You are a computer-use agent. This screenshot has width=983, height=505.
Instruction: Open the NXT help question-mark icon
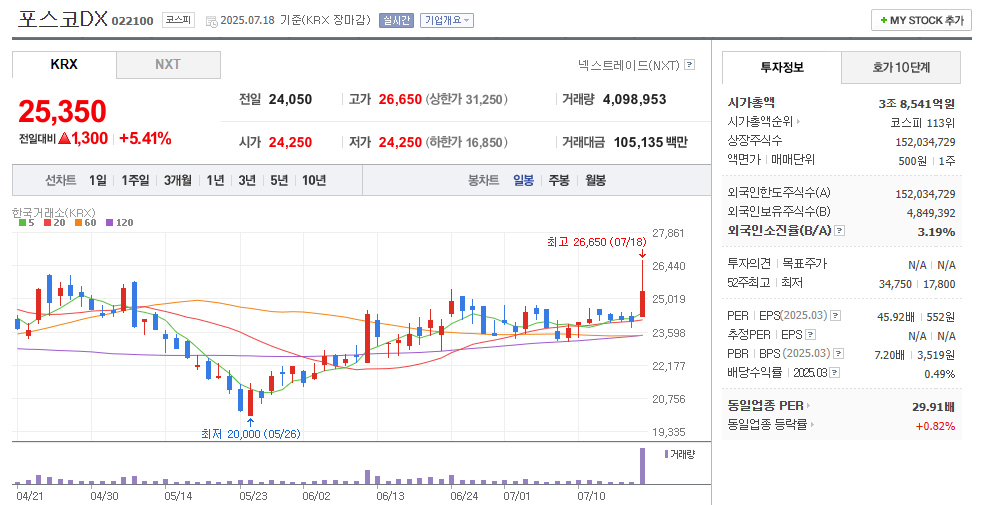click(690, 65)
